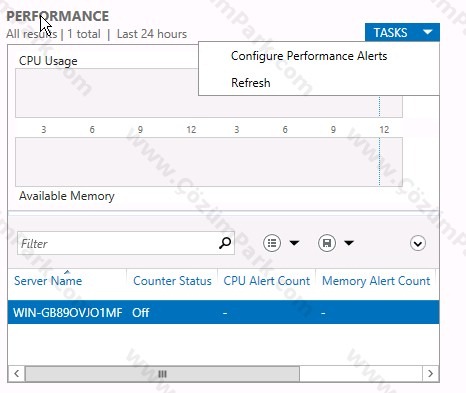Open the TASKS dropdown menu
The width and height of the screenshot is (466, 393).
pos(402,32)
